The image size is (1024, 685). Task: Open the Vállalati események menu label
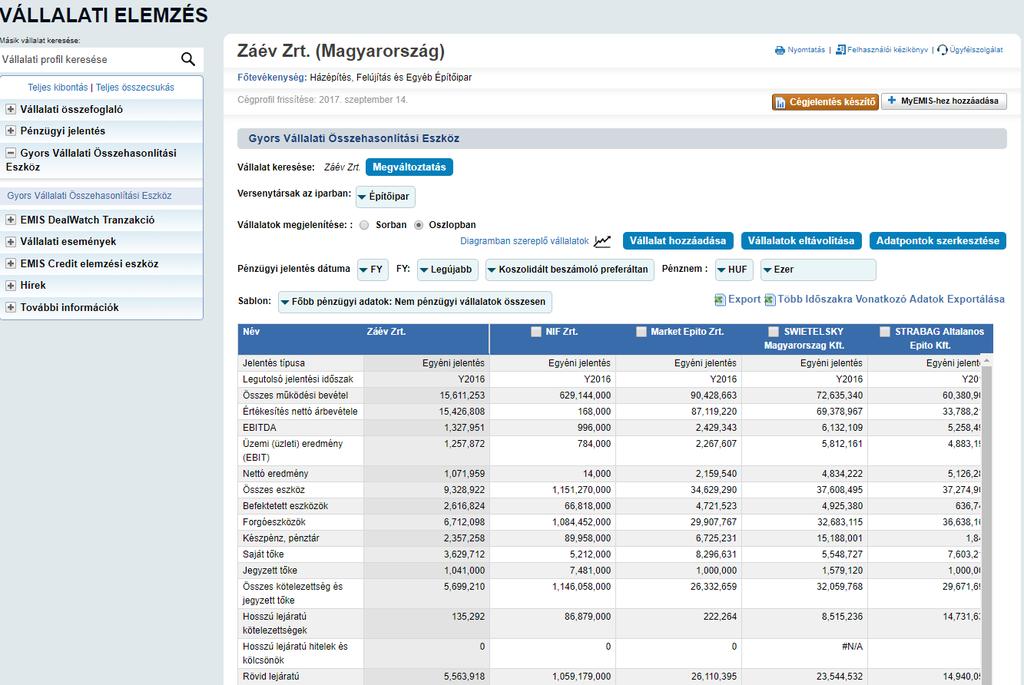[x=68, y=242]
